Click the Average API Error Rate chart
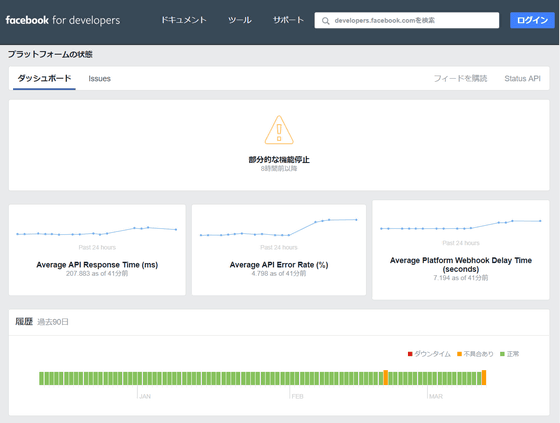 coord(279,227)
